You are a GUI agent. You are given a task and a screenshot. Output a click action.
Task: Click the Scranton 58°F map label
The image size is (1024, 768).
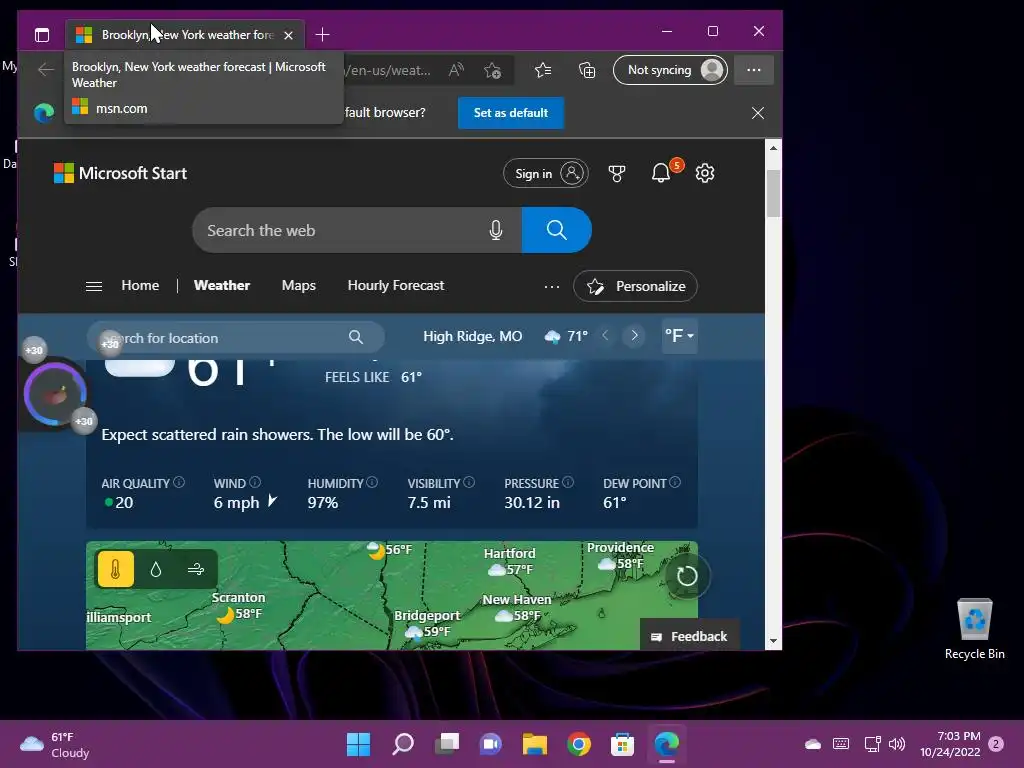(238, 606)
